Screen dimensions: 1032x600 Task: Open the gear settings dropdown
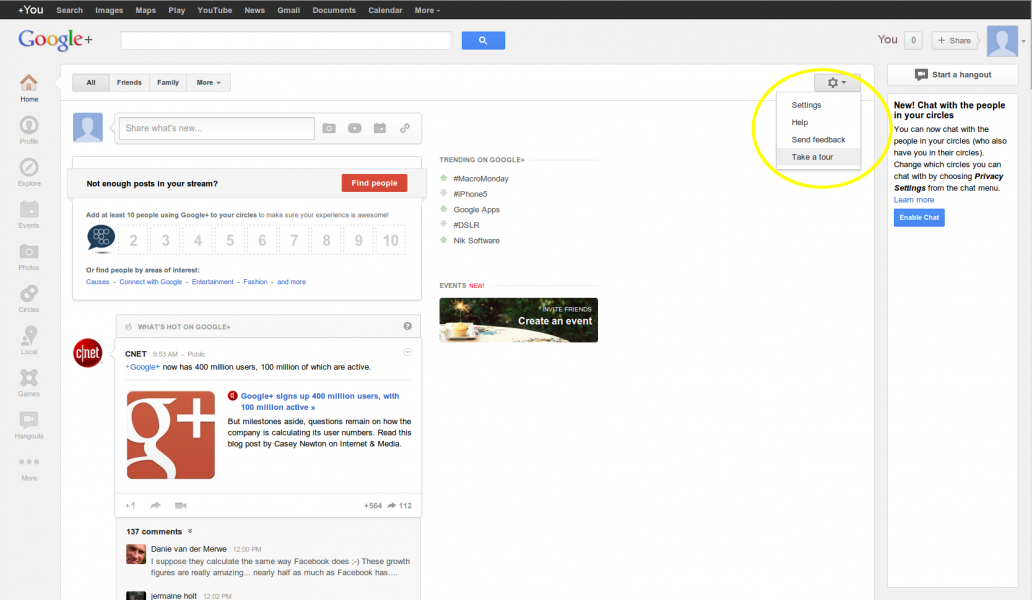coord(837,82)
